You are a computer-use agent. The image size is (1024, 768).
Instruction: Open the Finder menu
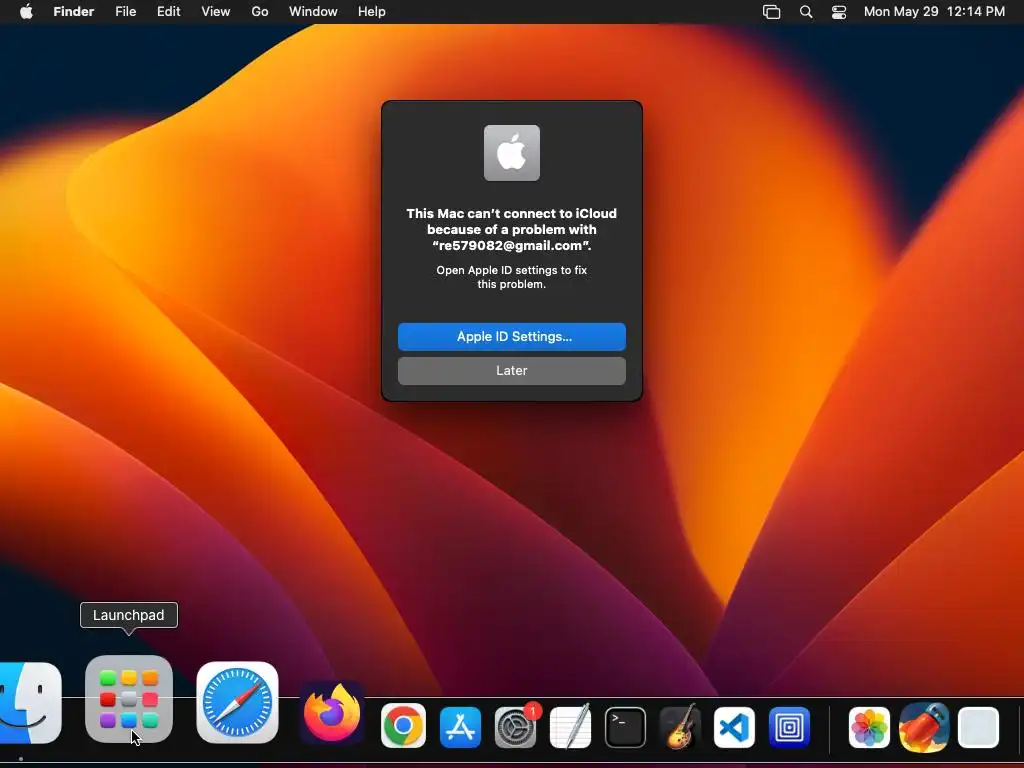[74, 12]
